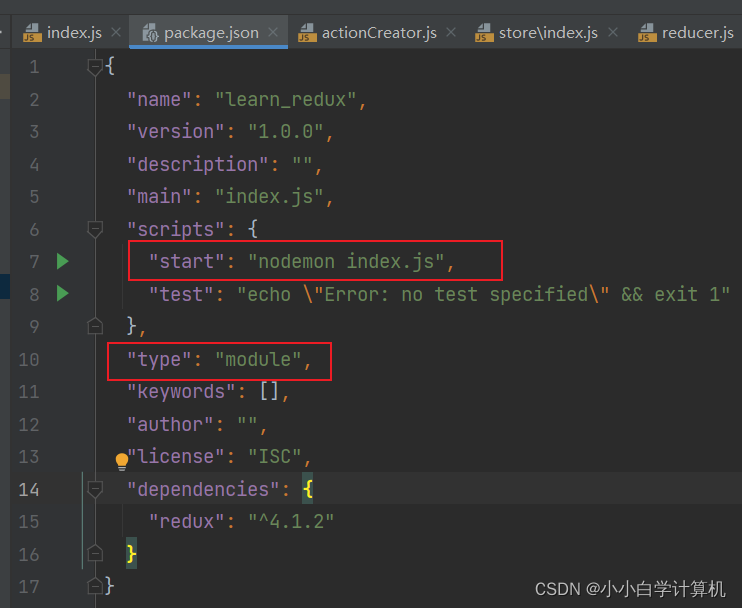Open the reducer.js tab

tap(687, 33)
